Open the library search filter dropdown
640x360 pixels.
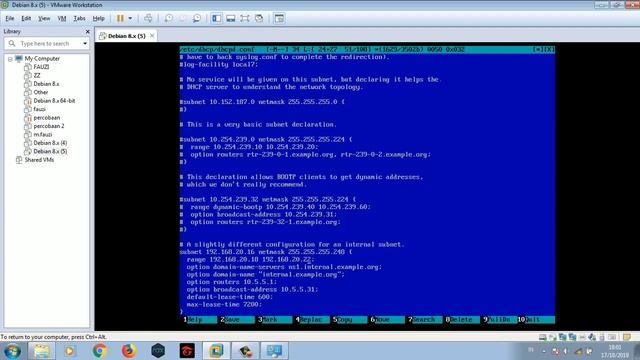coord(85,43)
